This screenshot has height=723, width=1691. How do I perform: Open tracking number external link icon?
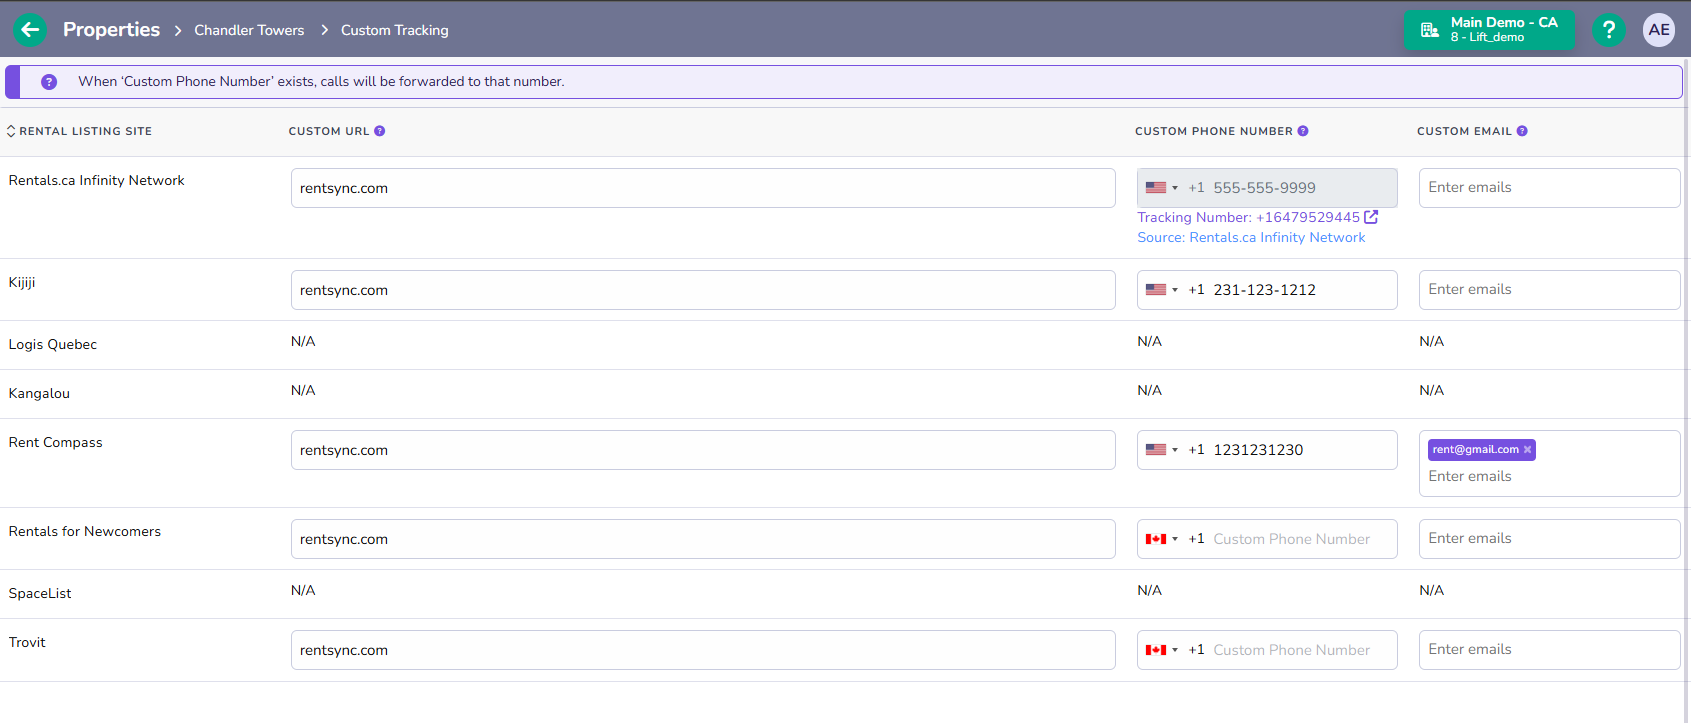click(x=1371, y=217)
